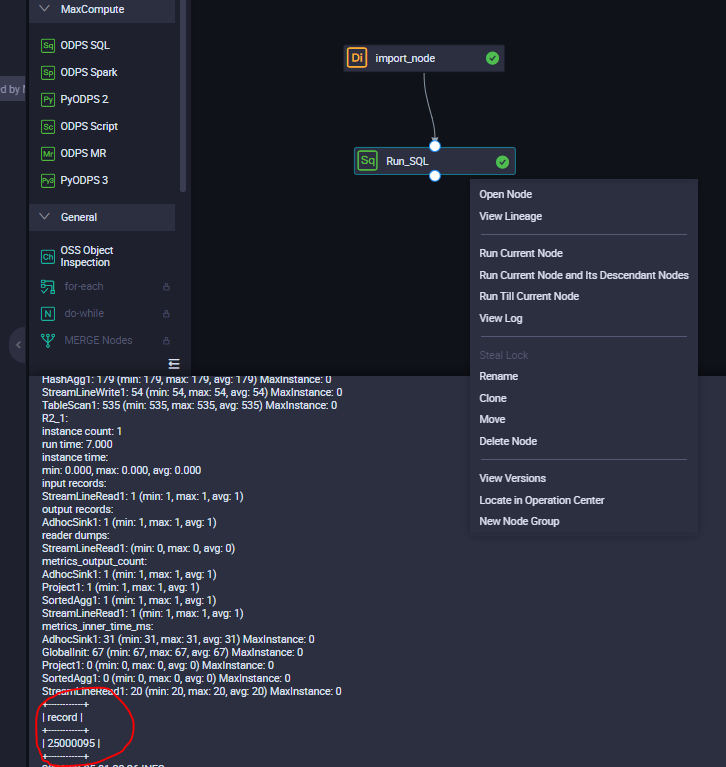Screen dimensions: 726x767
Task: Select the PyODPS 3 node icon
Action: [48, 180]
